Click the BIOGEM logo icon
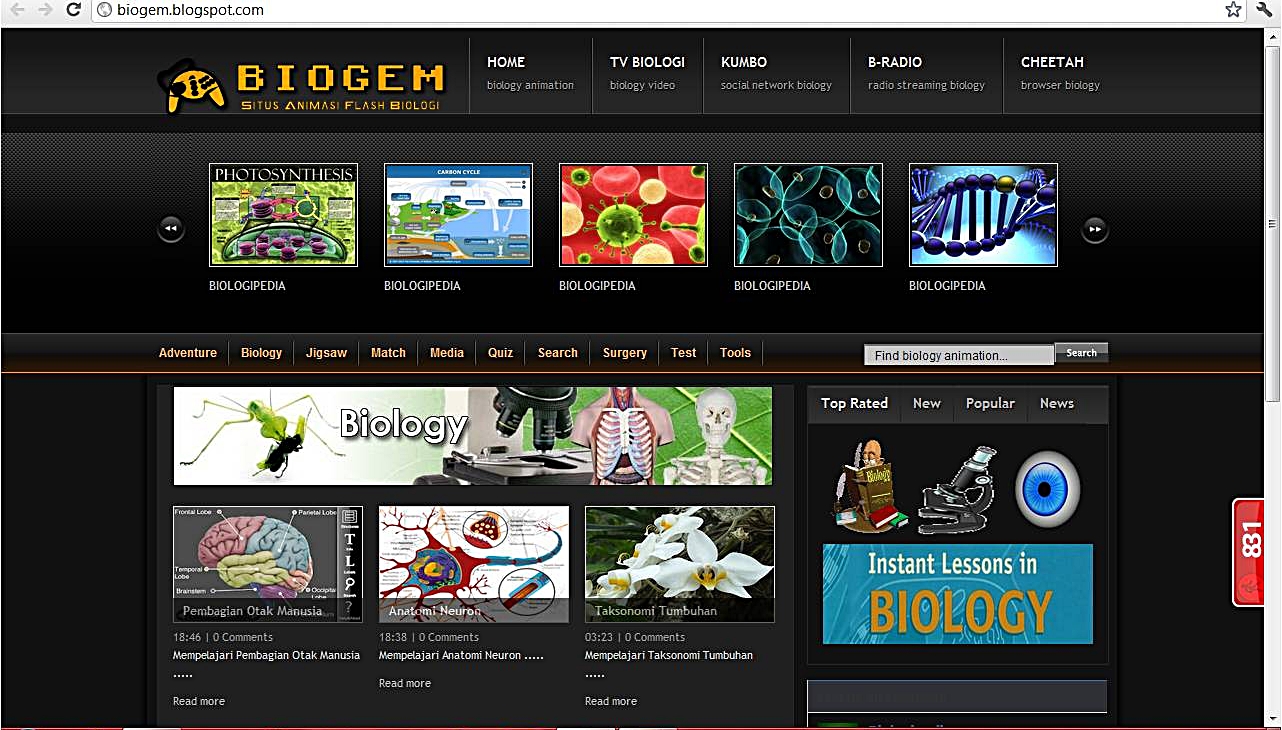 click(x=190, y=84)
